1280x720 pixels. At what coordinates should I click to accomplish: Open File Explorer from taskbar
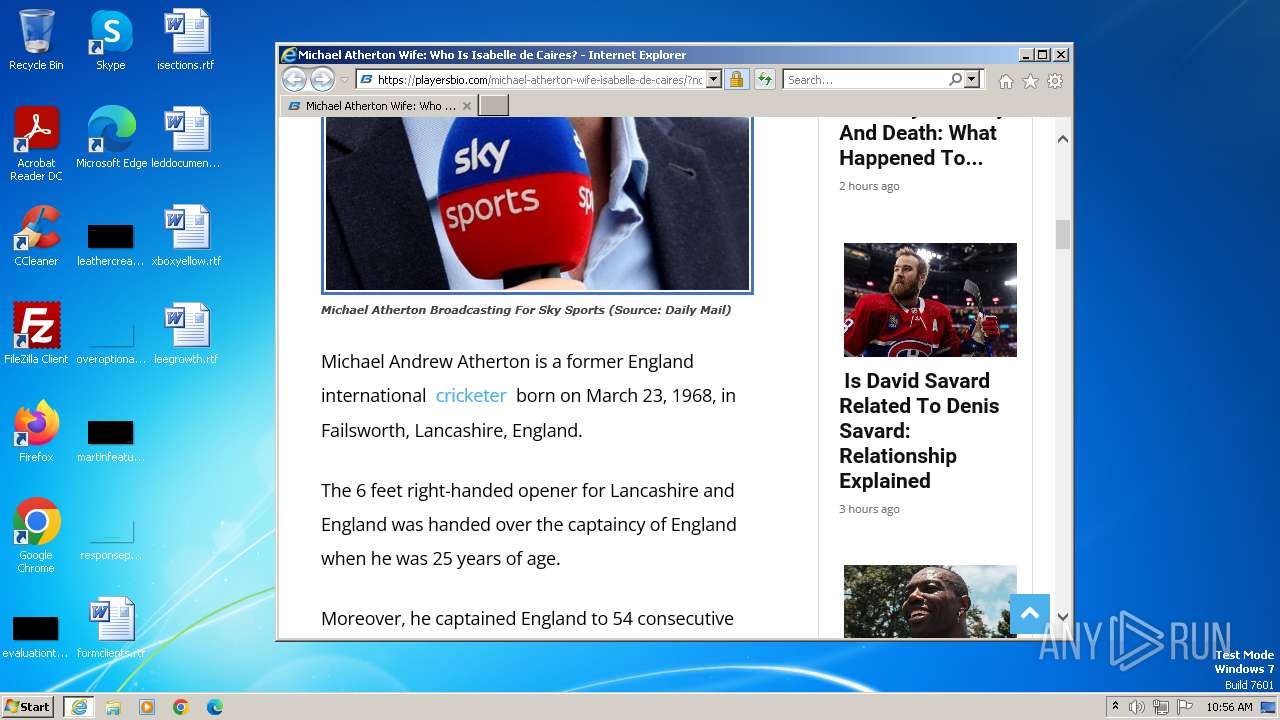point(113,707)
